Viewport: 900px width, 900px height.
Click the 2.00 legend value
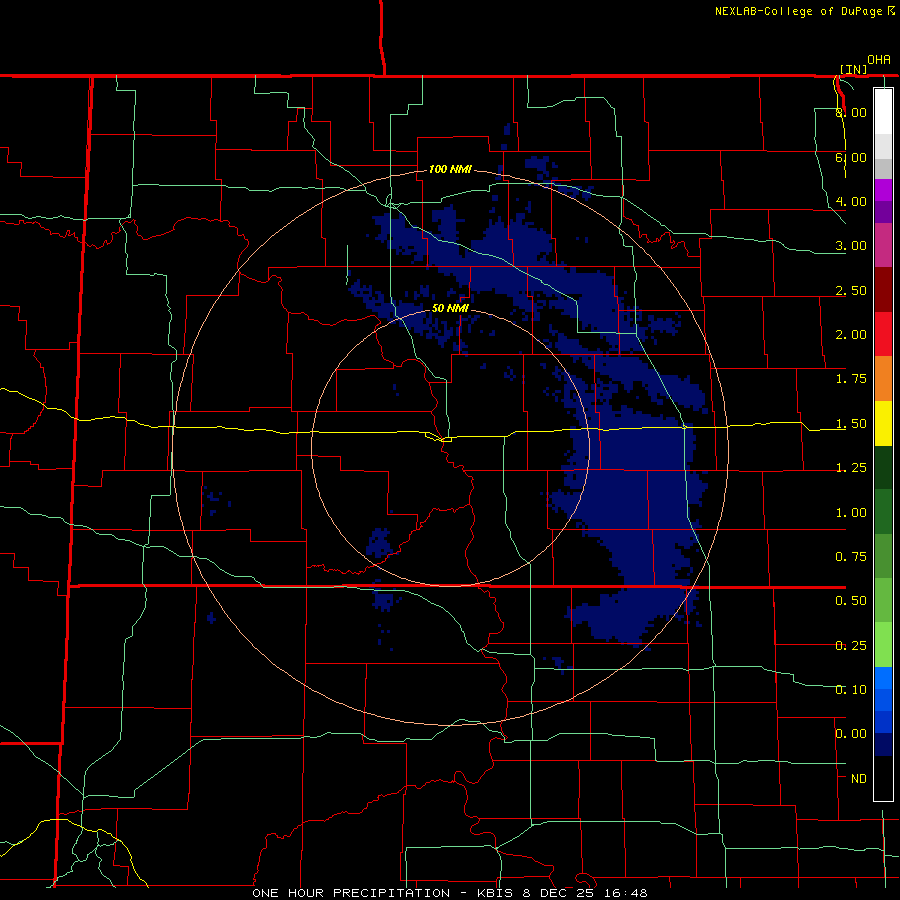click(851, 335)
